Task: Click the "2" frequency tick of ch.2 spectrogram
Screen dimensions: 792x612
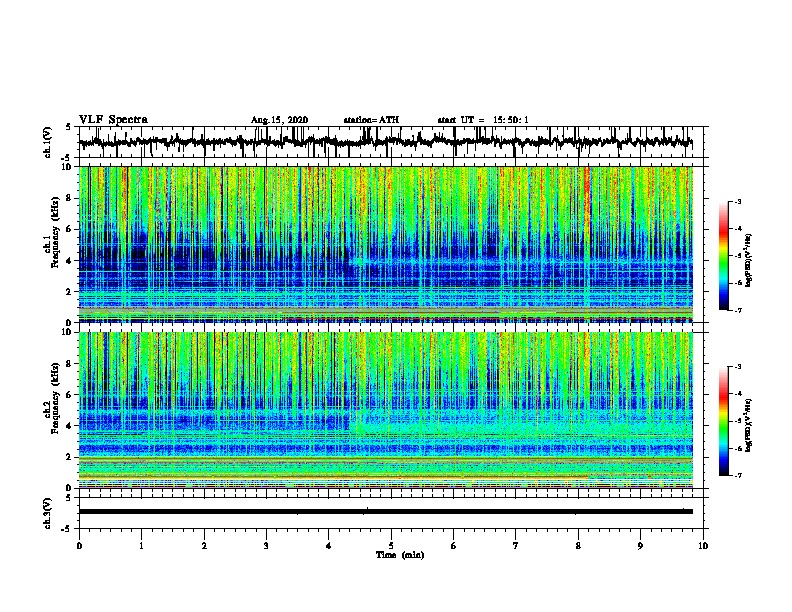Action: pyautogui.click(x=69, y=457)
